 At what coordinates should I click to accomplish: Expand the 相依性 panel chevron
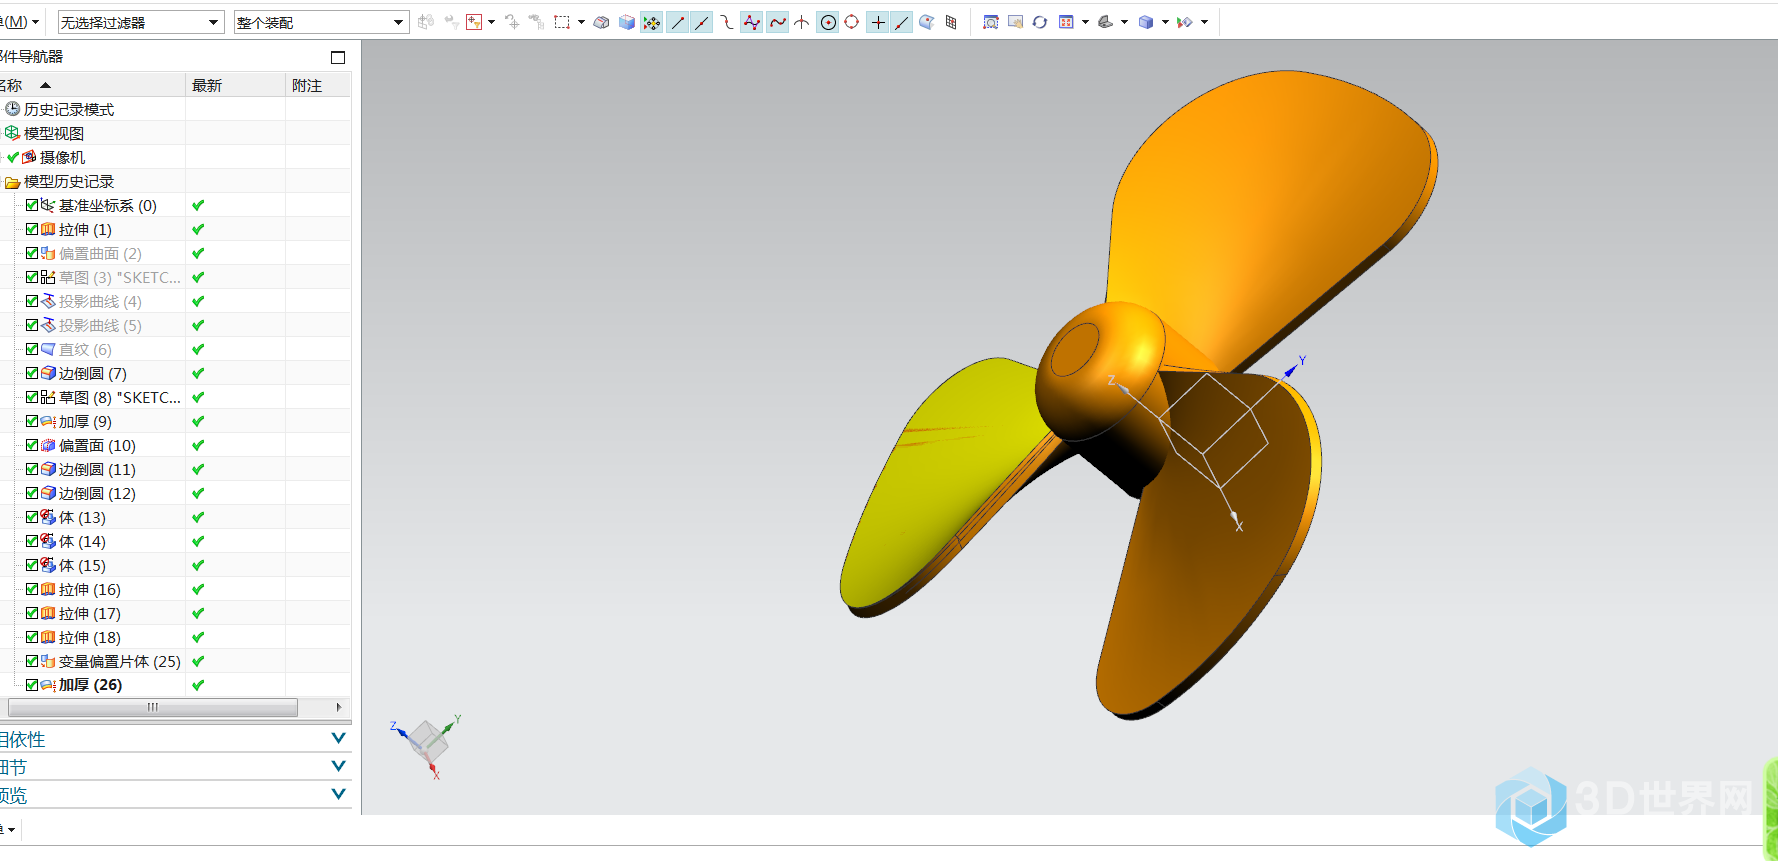pos(338,738)
